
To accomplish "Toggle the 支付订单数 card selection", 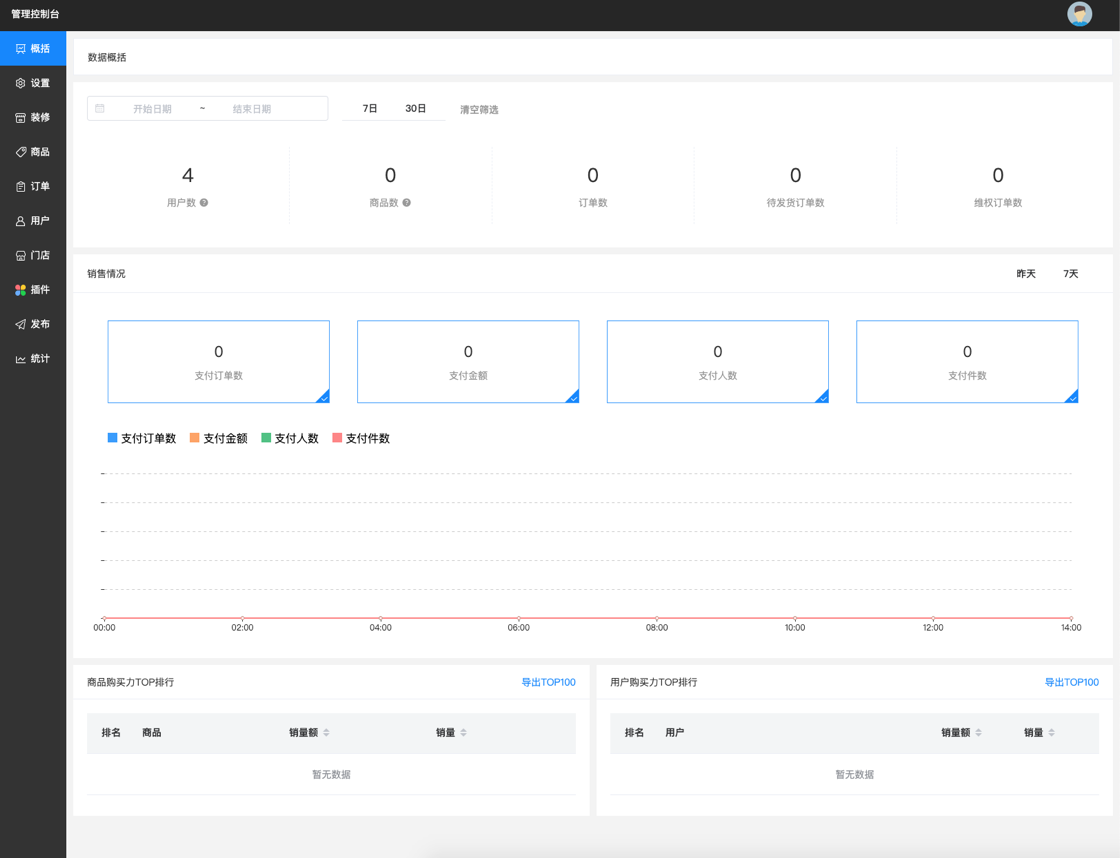I will tap(219, 361).
